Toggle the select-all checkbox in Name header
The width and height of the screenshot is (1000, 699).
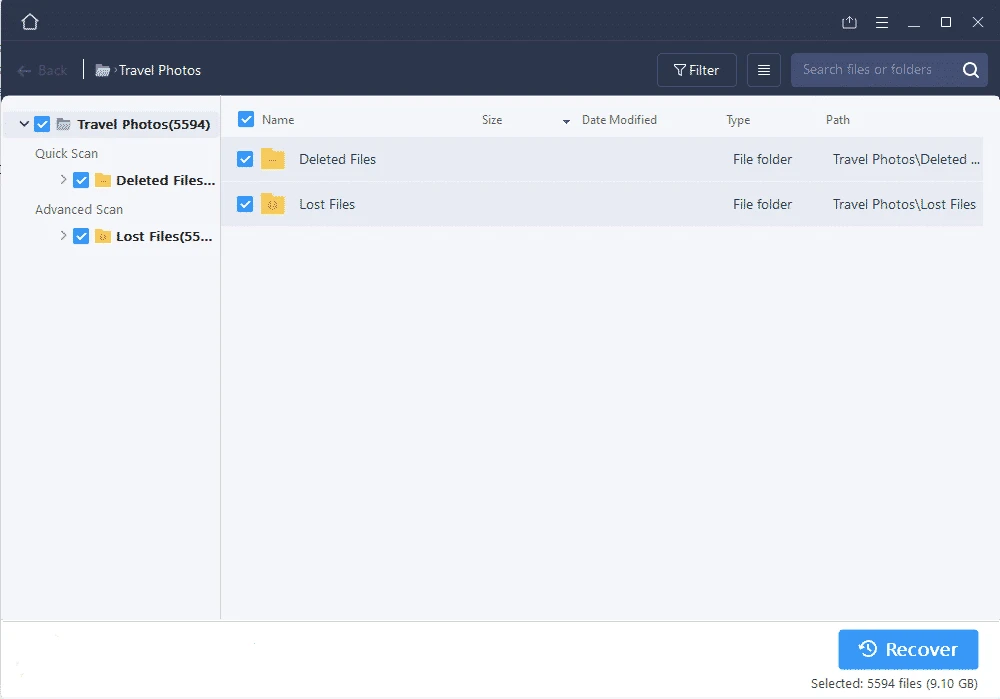pyautogui.click(x=245, y=118)
